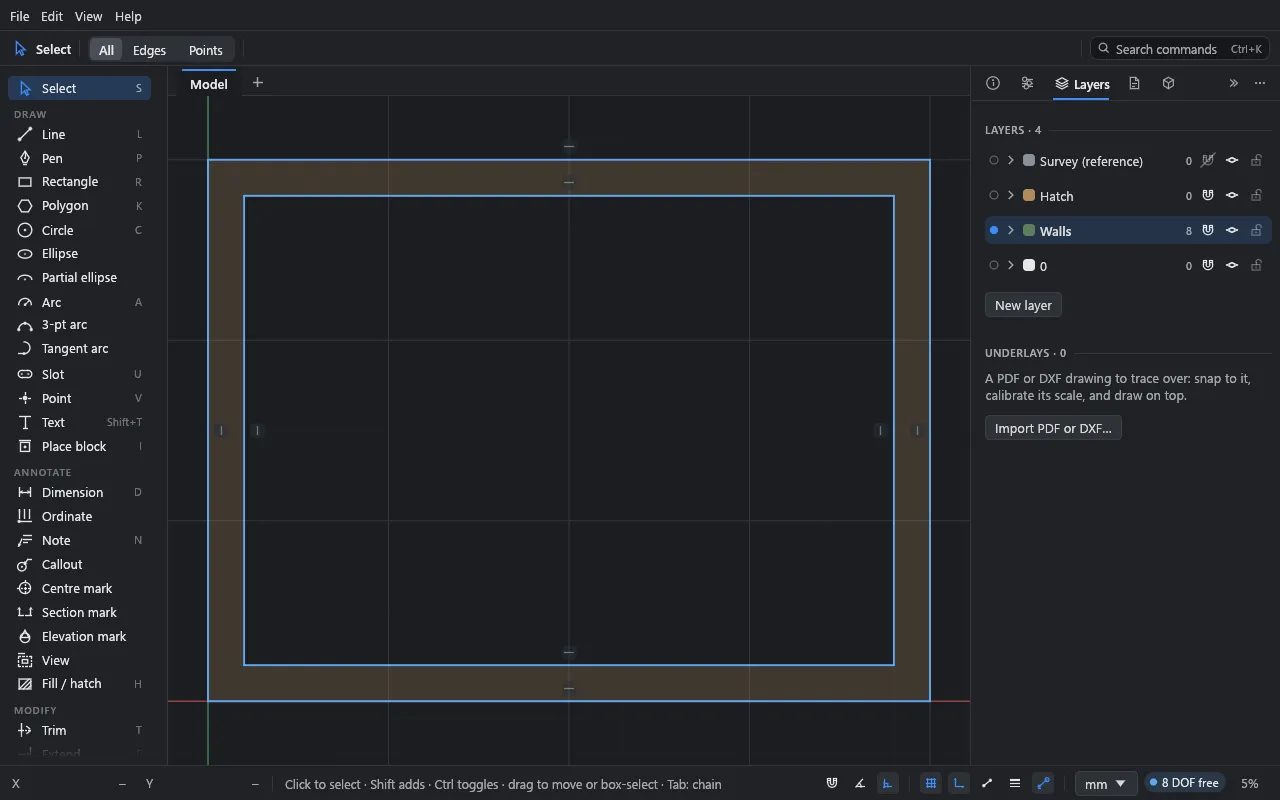The width and height of the screenshot is (1280, 800).
Task: Click the Hatch layer tan color swatch
Action: click(1029, 195)
